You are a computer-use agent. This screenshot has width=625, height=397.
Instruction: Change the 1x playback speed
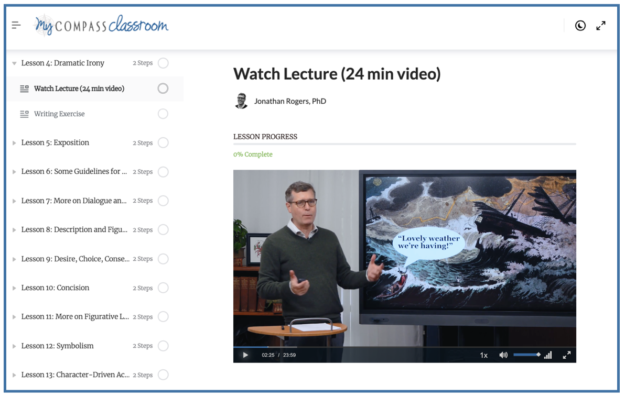point(483,355)
